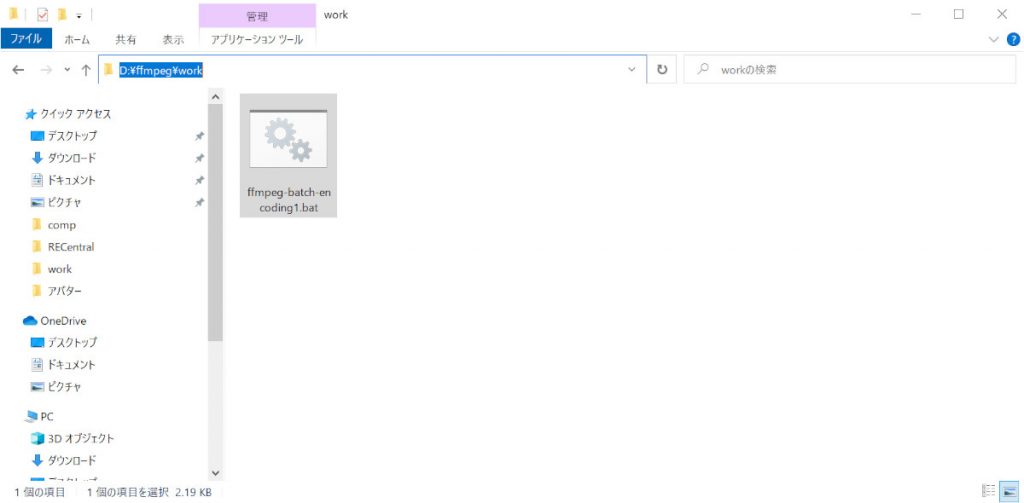The image size is (1024, 503).
Task: Open the Help question mark icon
Action: (1012, 40)
